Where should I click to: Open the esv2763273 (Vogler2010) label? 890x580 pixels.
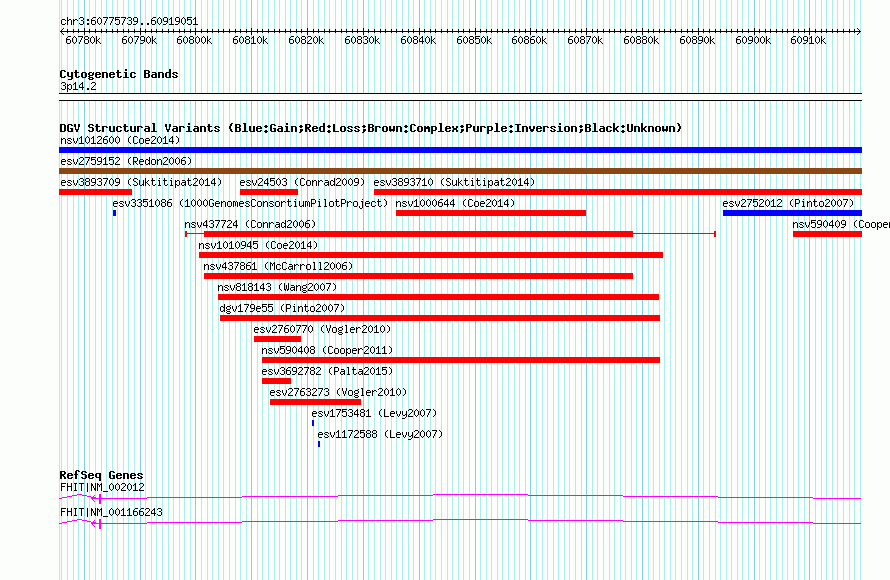tap(338, 392)
